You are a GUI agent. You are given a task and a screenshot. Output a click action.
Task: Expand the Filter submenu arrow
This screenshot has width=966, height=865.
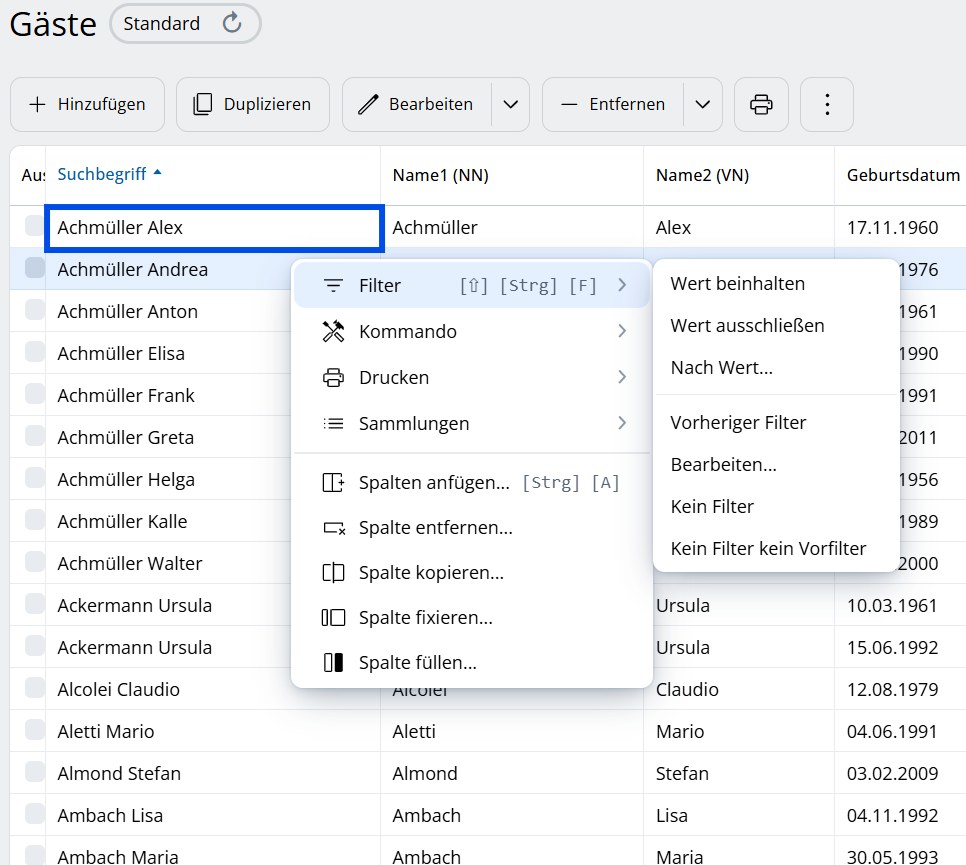click(x=622, y=285)
